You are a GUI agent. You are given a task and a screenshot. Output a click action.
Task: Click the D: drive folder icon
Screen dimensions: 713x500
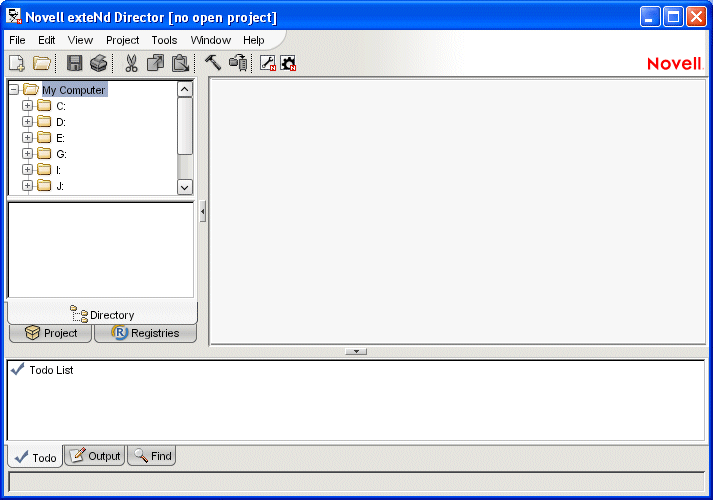click(x=44, y=121)
